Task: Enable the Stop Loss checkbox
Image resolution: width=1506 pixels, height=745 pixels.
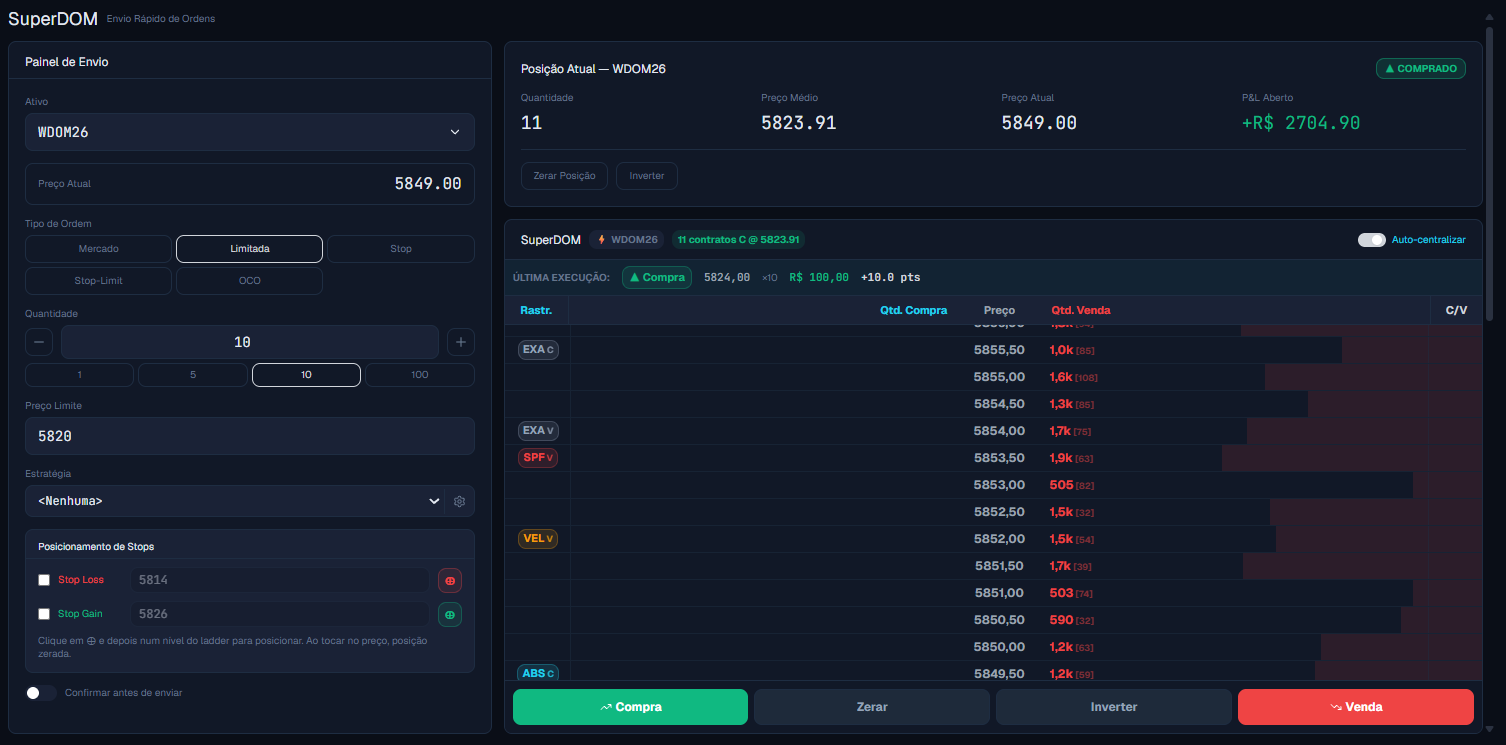Action: (x=44, y=580)
